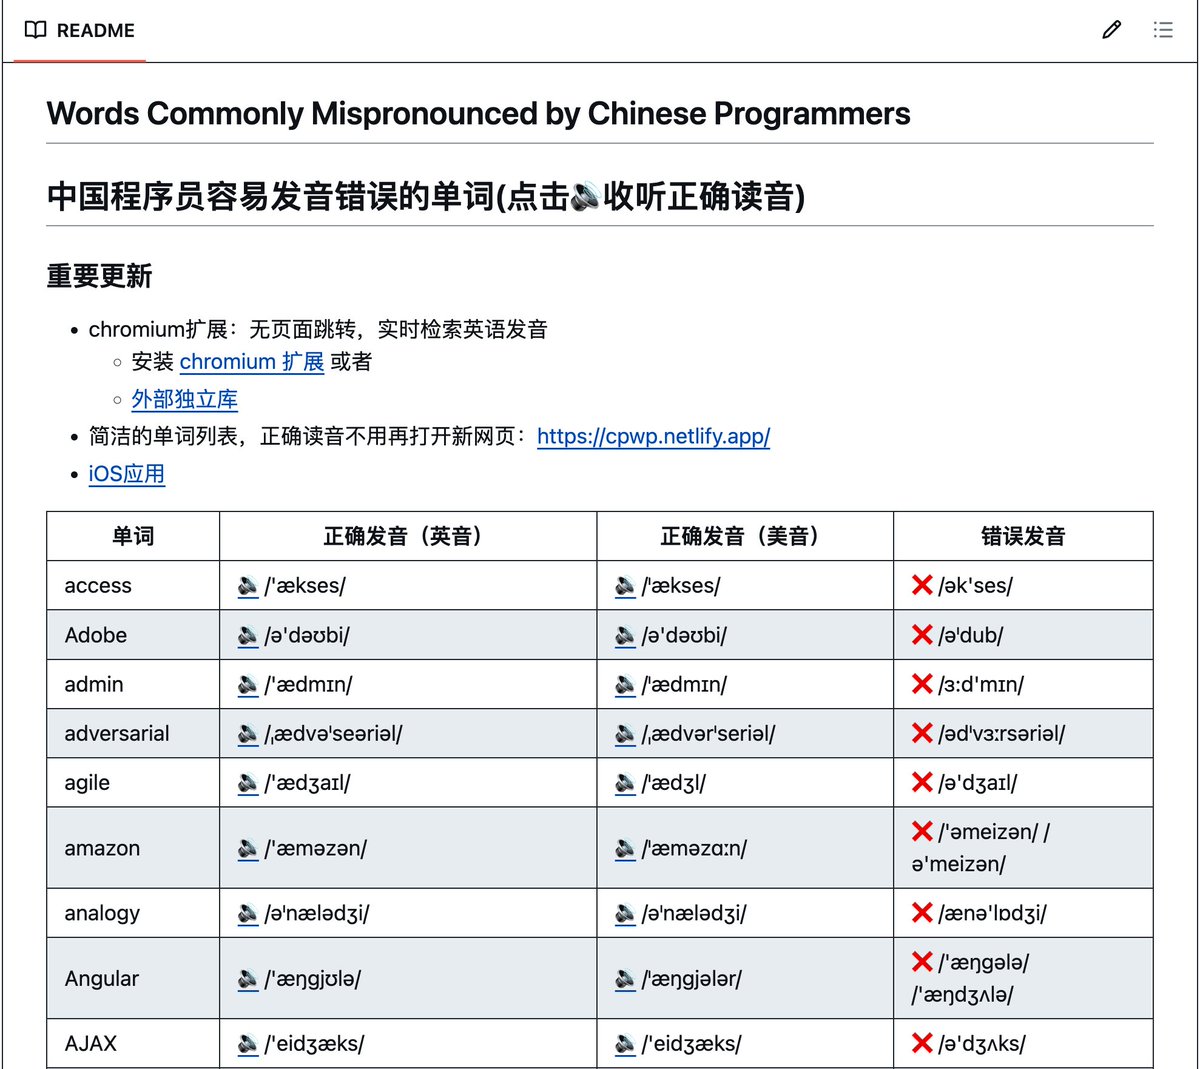Click heading 'Words Commonly Mispronounced by Chinese Programmers'
Viewport: 1200px width, 1069px height.
pos(478,113)
